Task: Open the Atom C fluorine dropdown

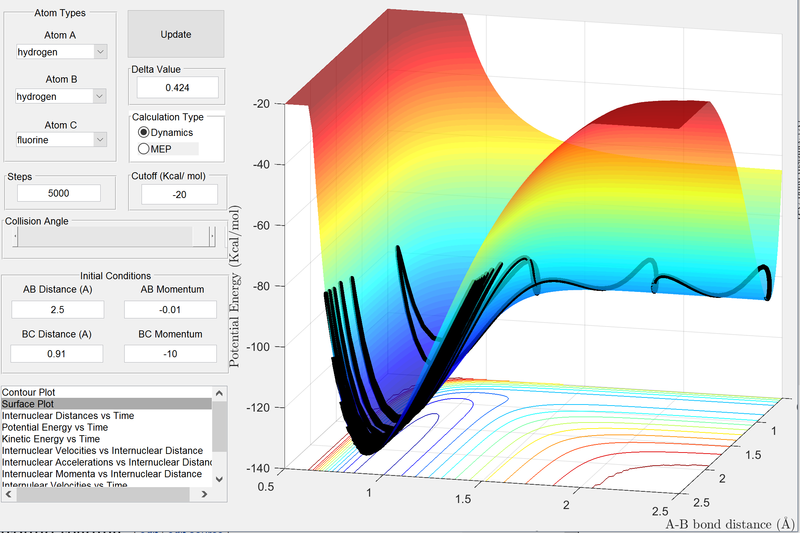Action: [61, 139]
